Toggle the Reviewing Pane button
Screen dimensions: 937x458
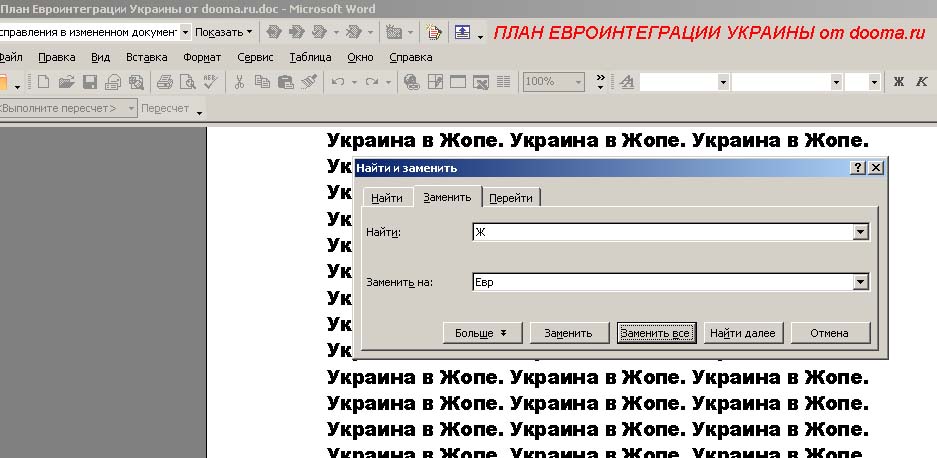coord(462,33)
